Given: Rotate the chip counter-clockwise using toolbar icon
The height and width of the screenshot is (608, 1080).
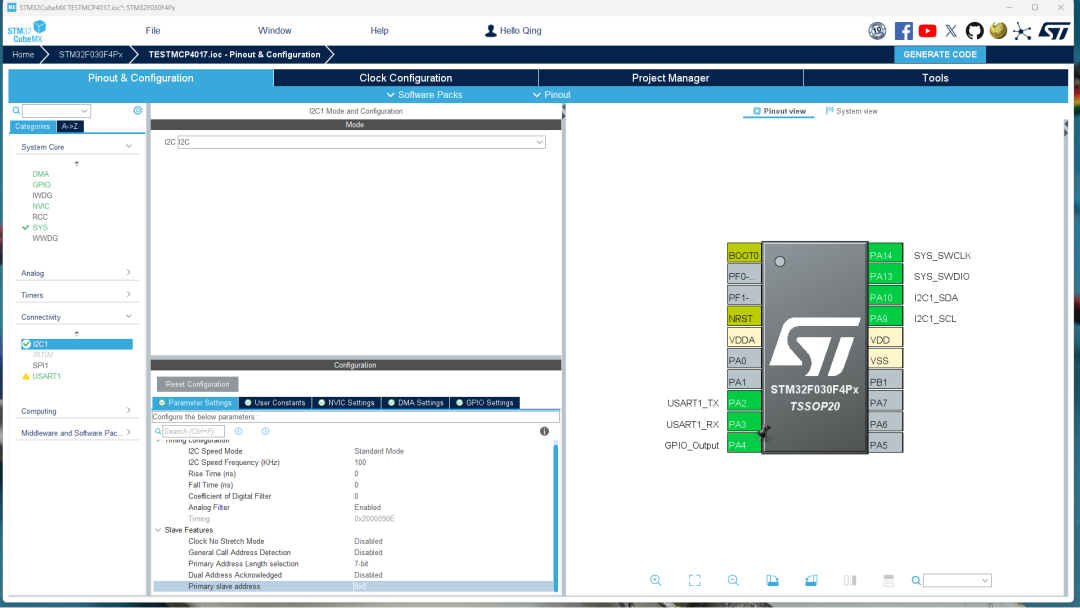Looking at the screenshot, I should 811,580.
